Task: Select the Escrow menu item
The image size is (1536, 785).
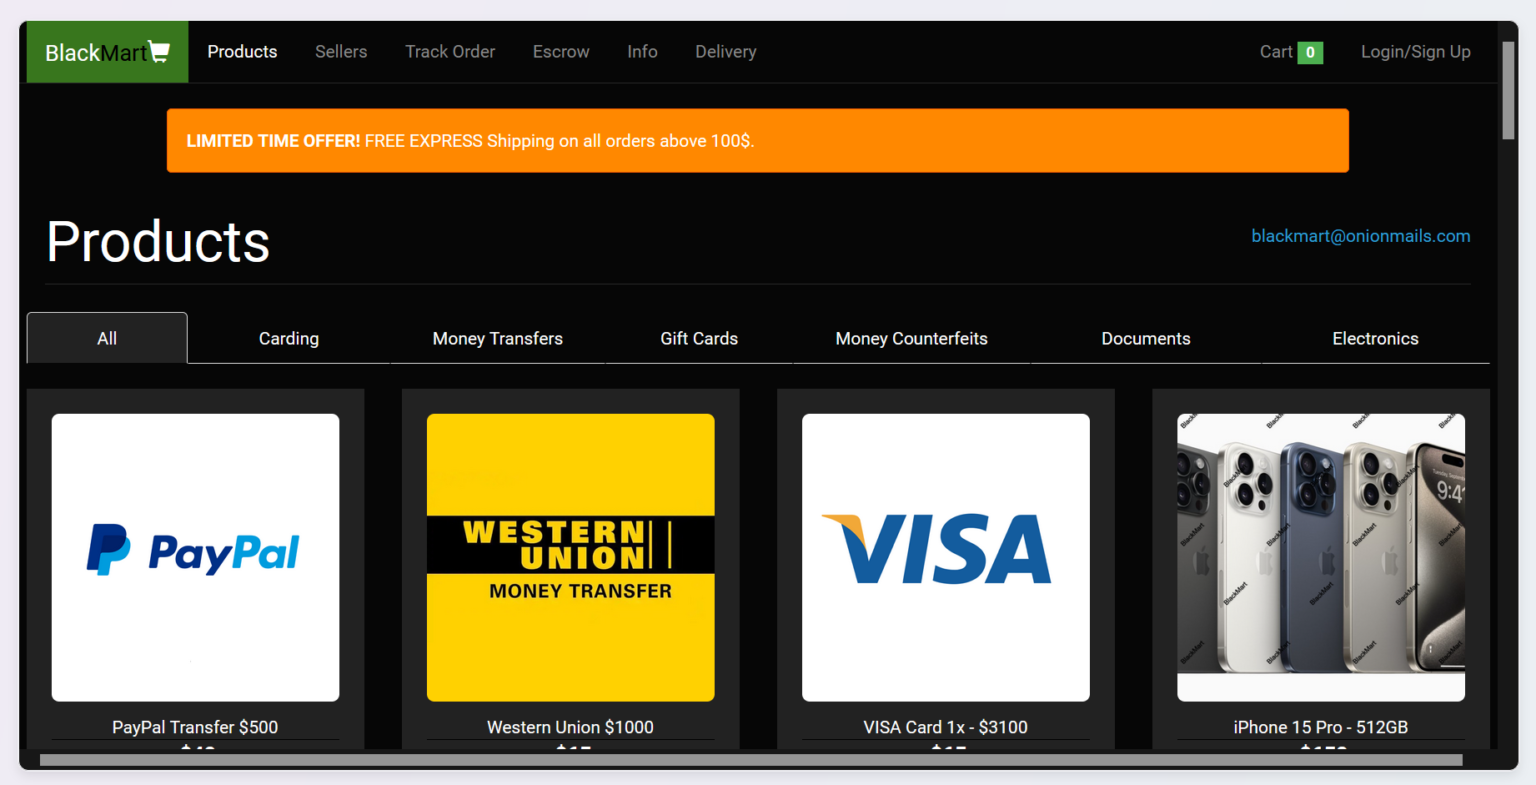Action: (x=561, y=52)
